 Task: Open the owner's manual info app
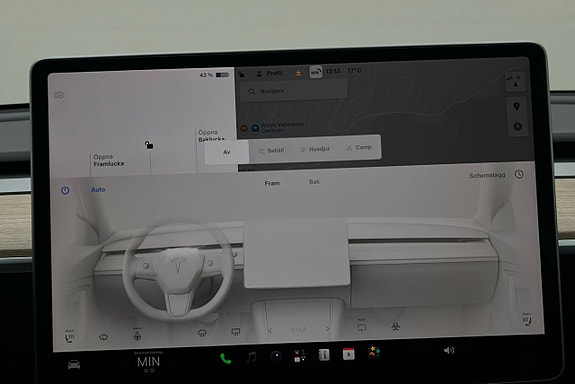(324, 355)
